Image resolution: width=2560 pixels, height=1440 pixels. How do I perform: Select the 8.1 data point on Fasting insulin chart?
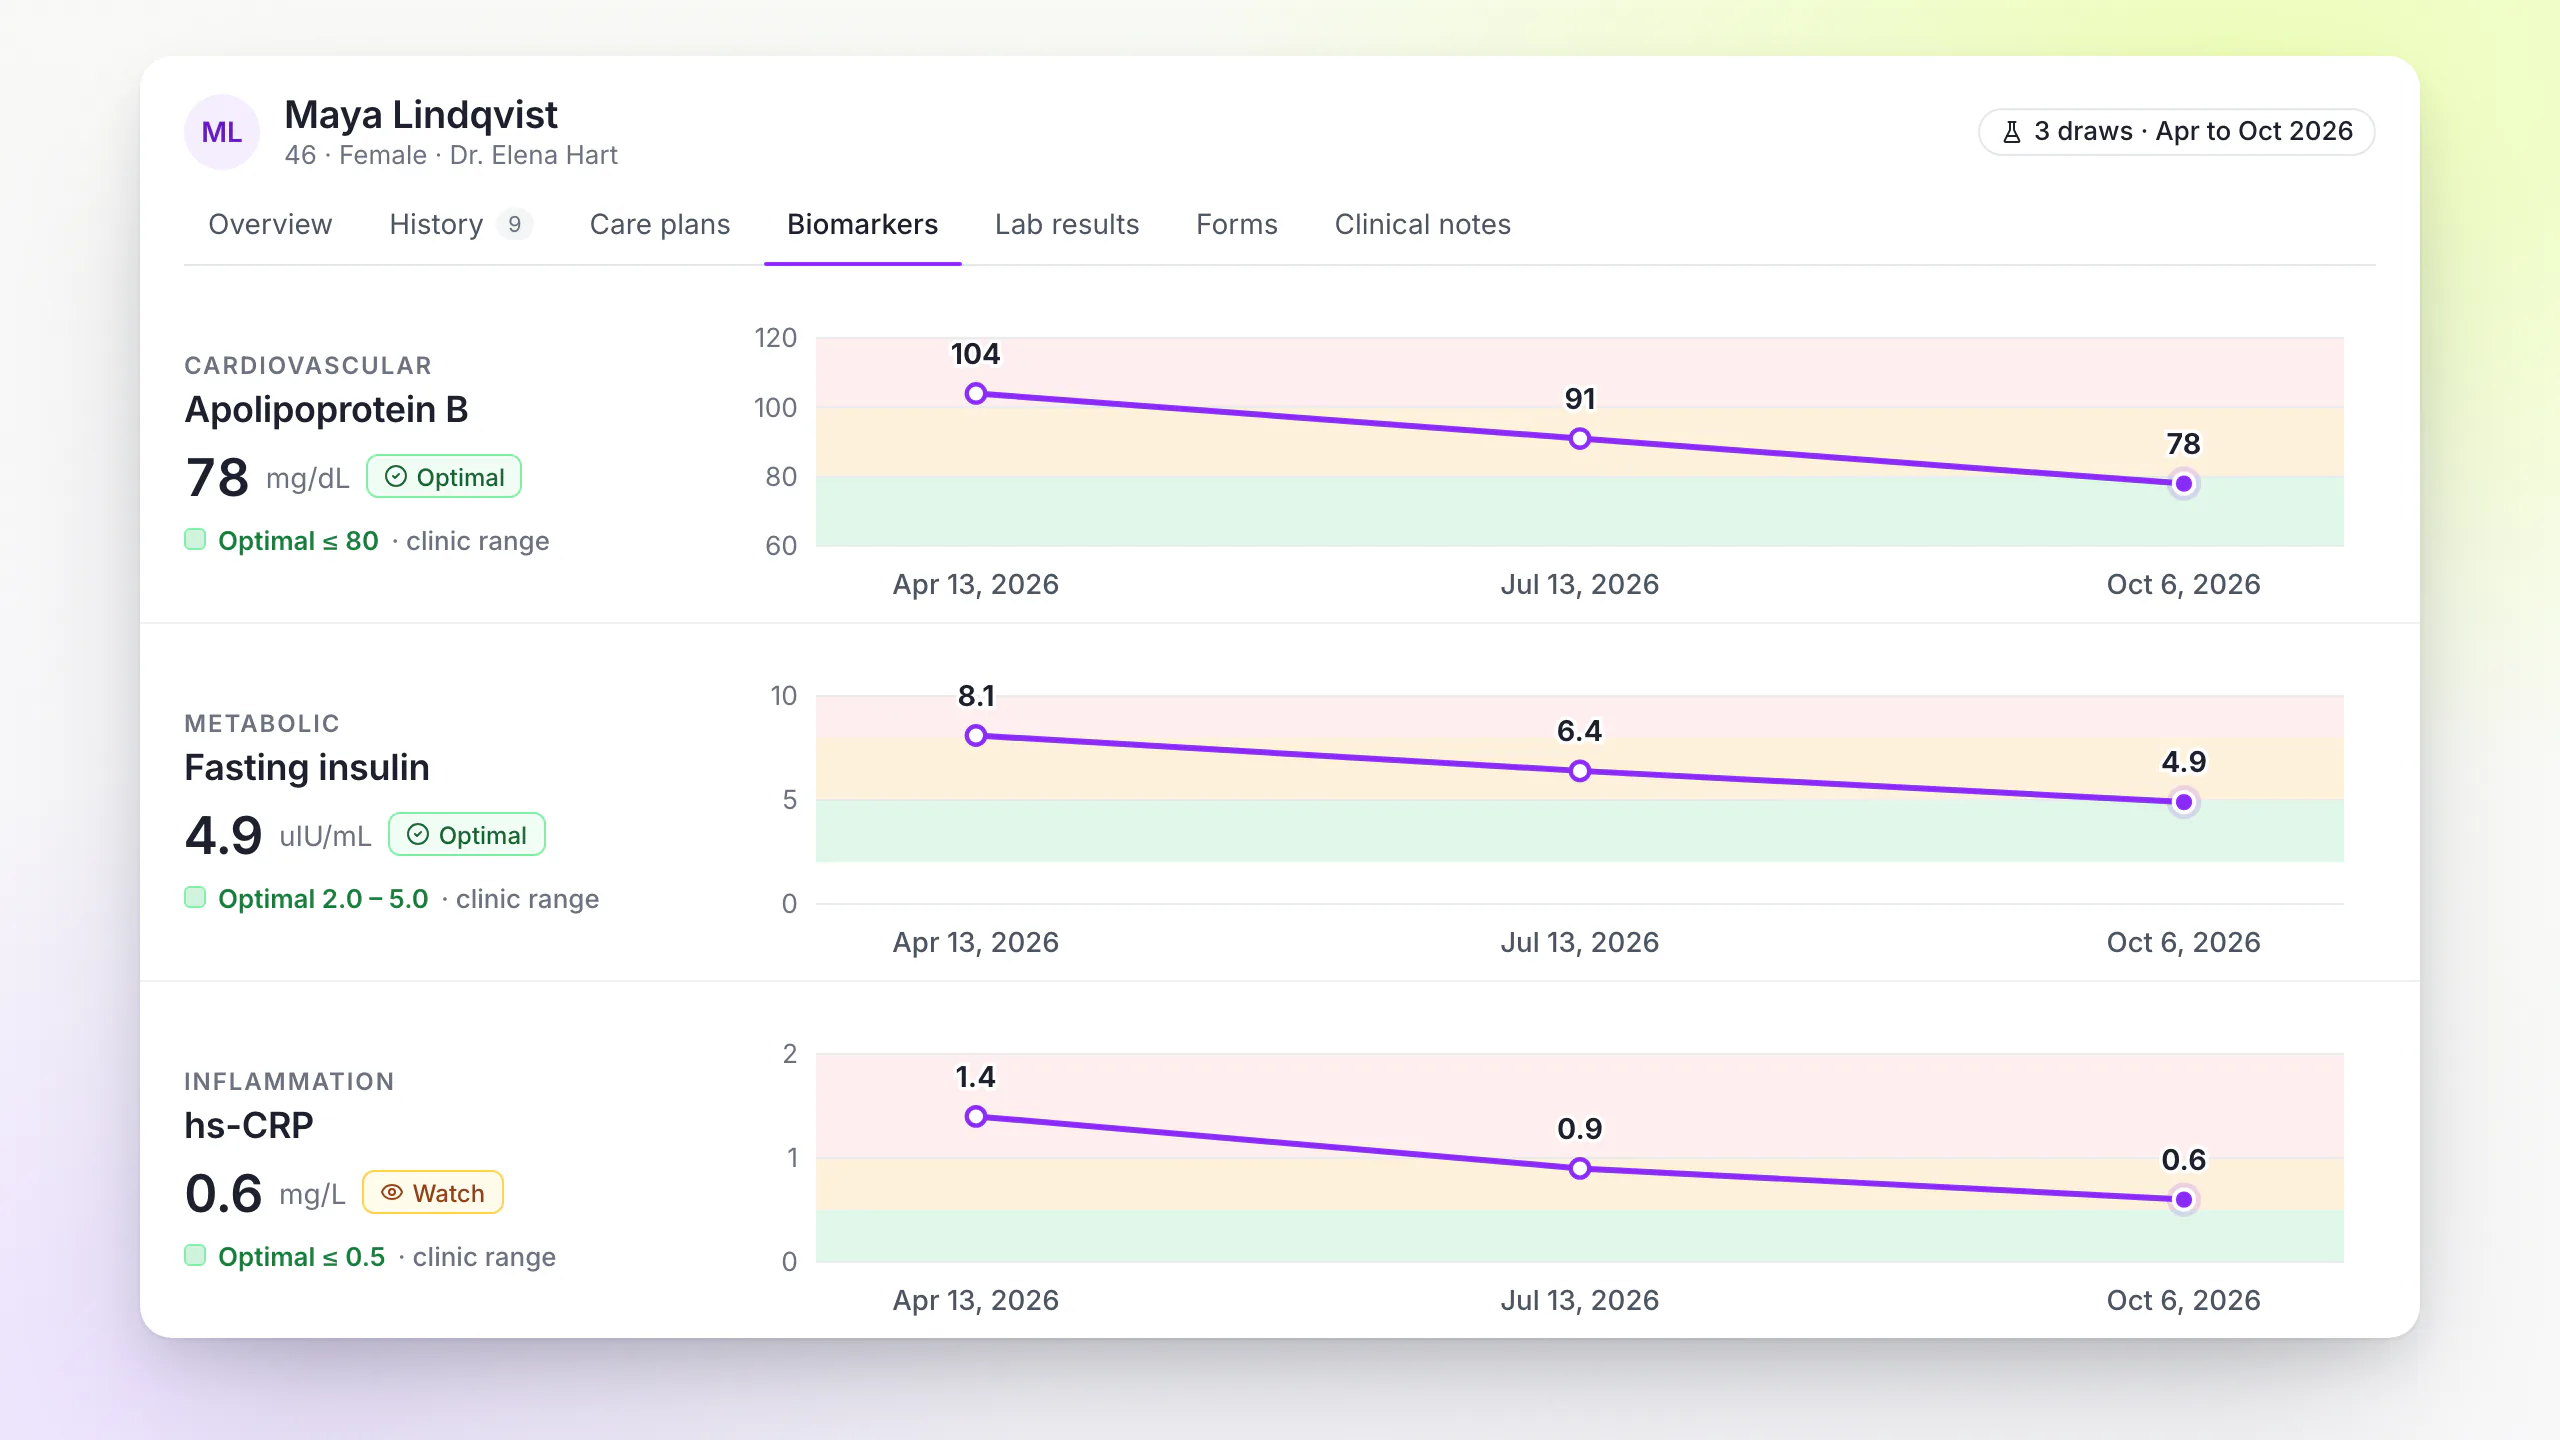point(976,736)
